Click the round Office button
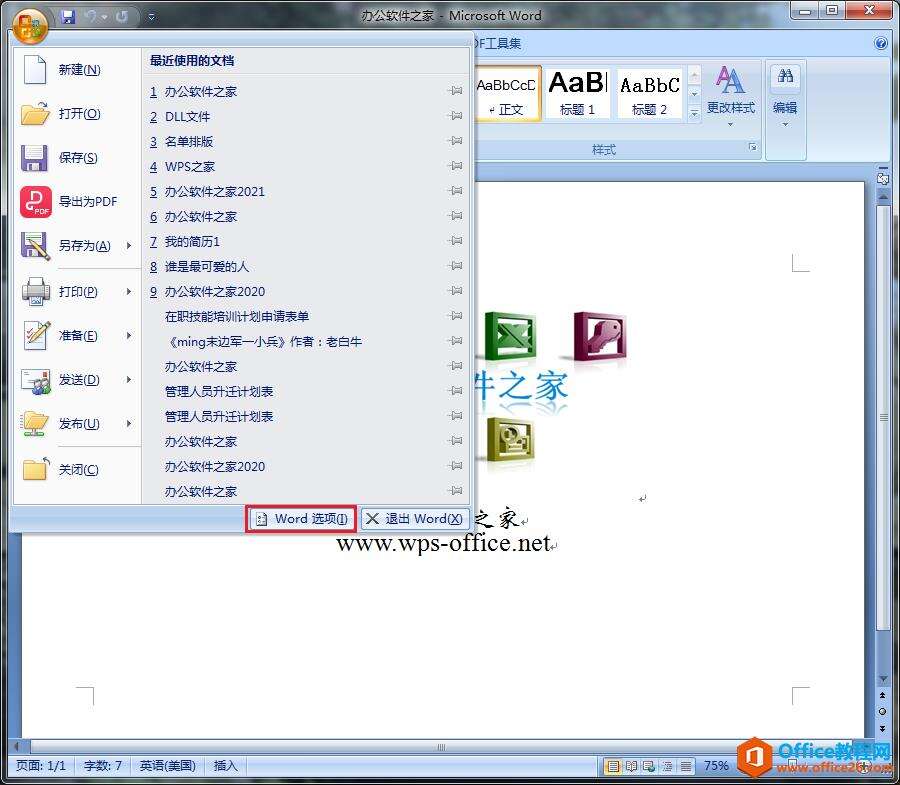Screen dimensions: 900x785 pos(30,26)
